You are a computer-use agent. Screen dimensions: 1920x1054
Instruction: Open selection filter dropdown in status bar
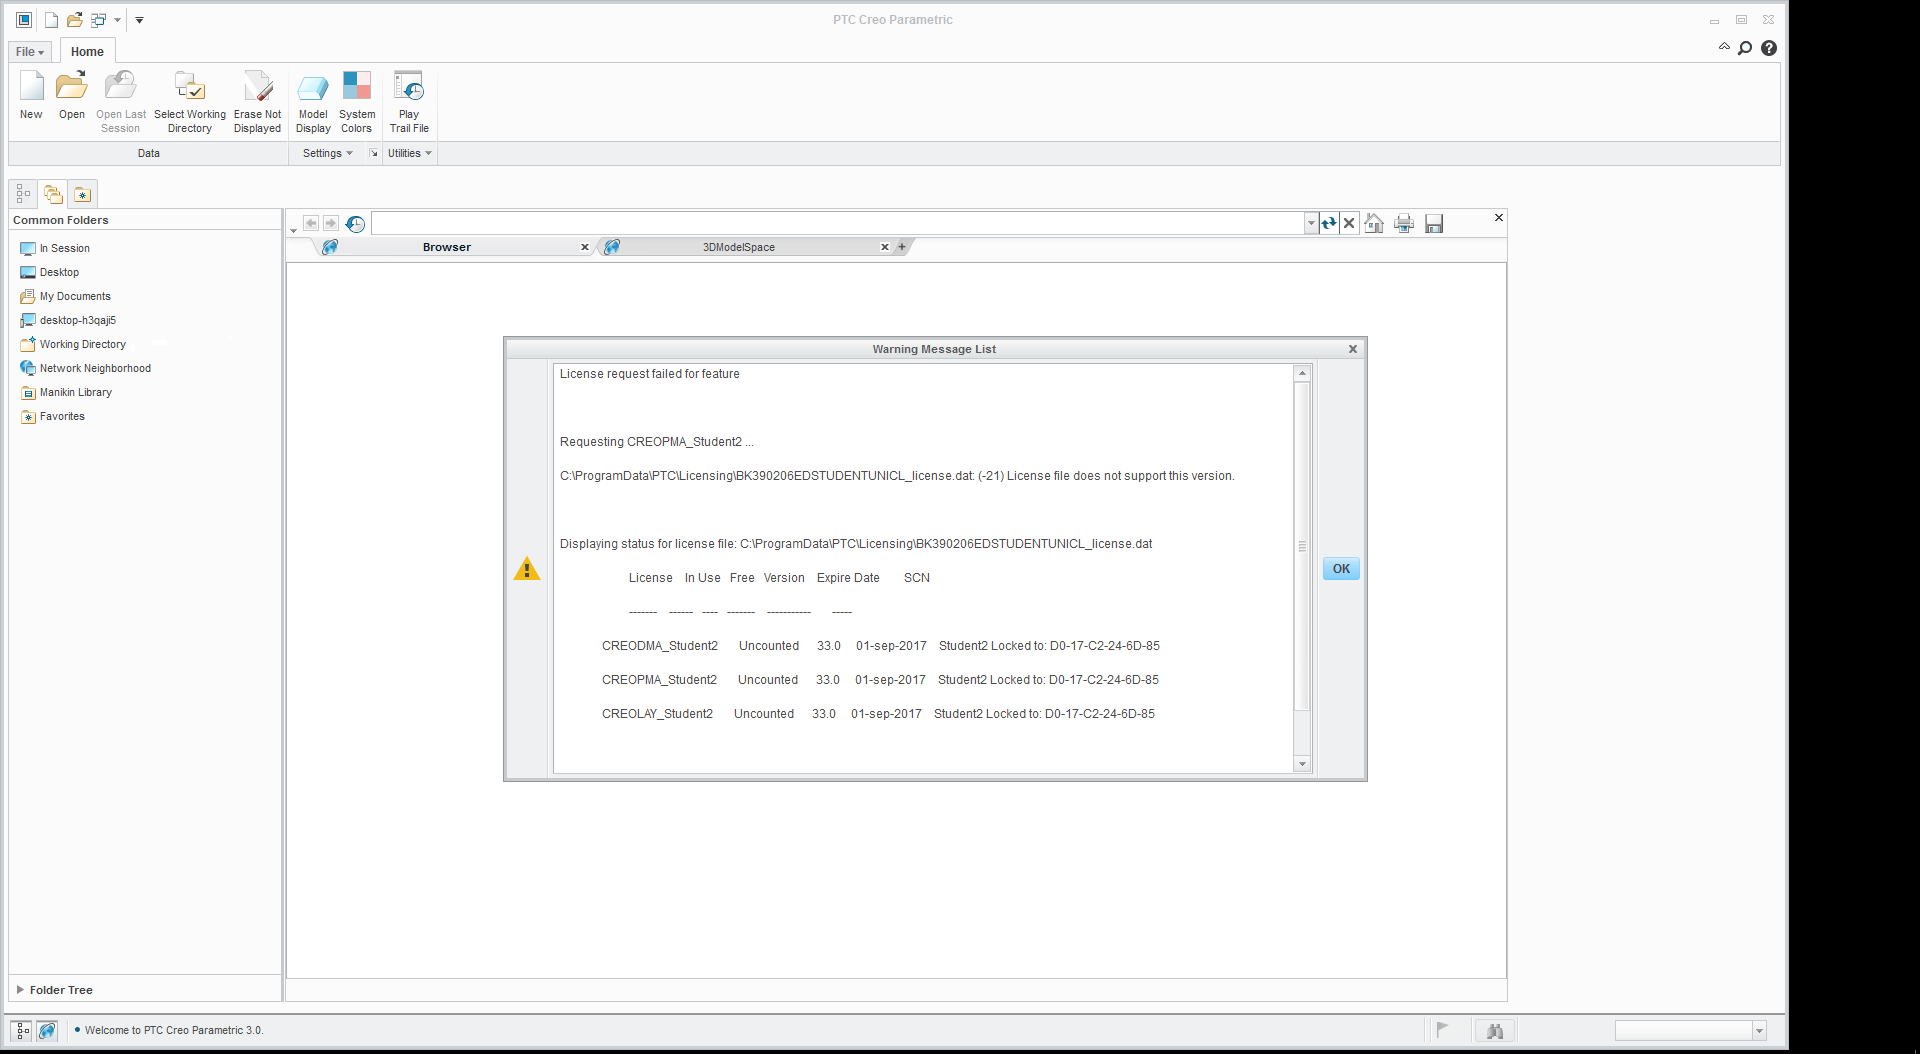[1759, 1030]
